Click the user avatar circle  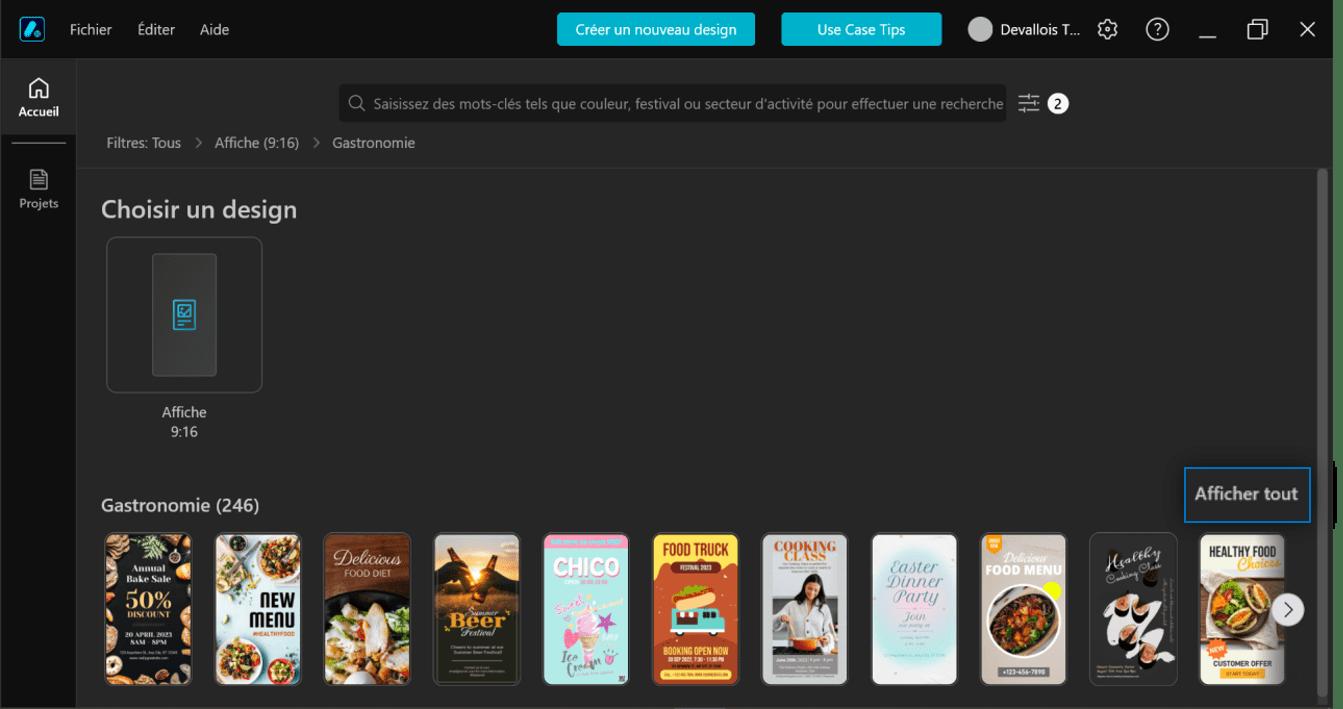[x=980, y=29]
